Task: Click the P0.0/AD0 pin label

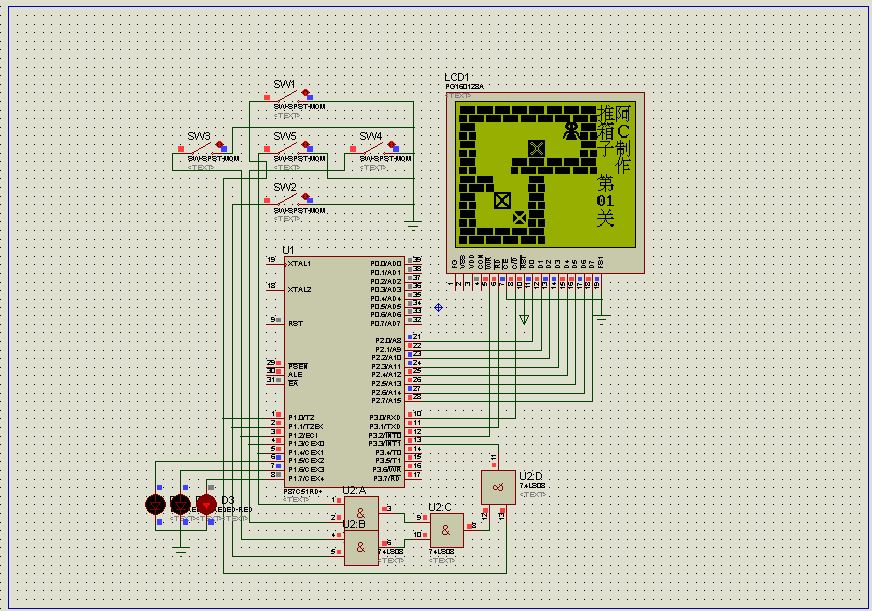Action: pos(386,264)
